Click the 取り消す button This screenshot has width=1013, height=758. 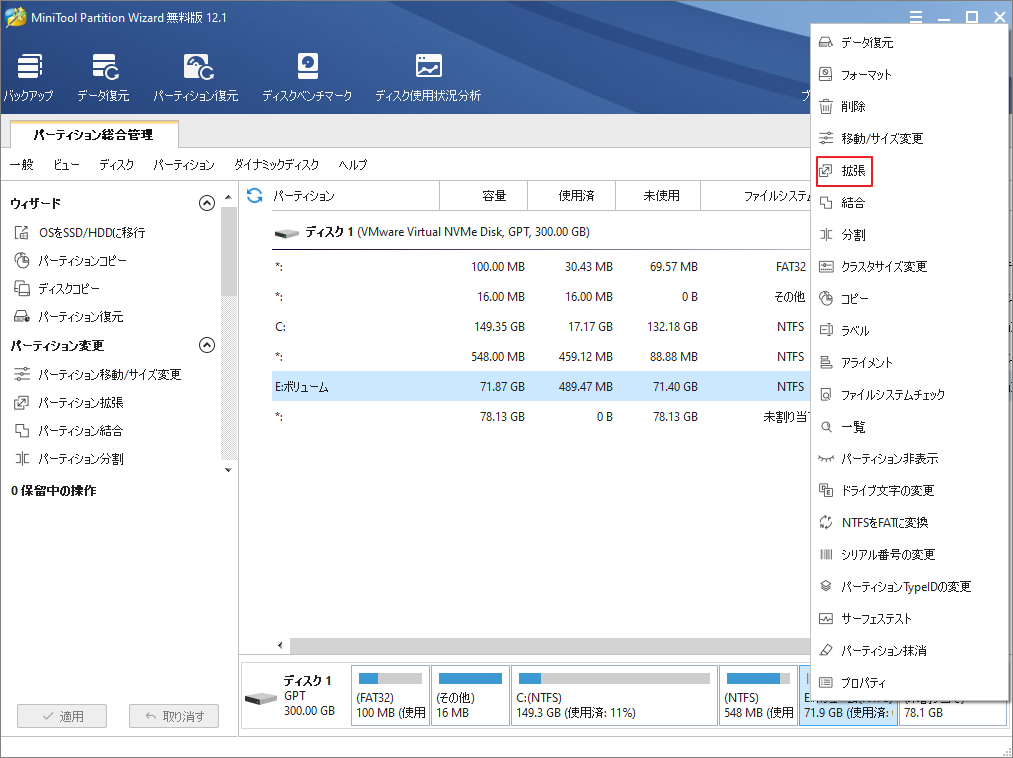[174, 716]
